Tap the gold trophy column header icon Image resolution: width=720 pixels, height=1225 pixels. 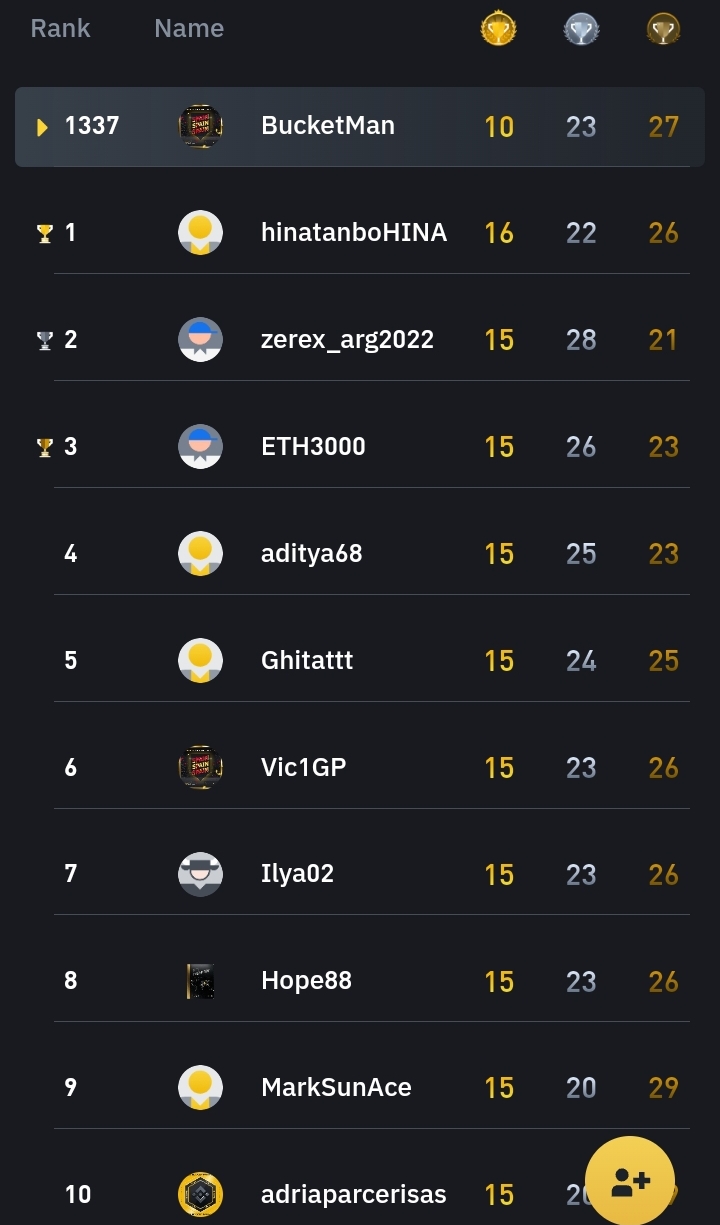pyautogui.click(x=498, y=29)
